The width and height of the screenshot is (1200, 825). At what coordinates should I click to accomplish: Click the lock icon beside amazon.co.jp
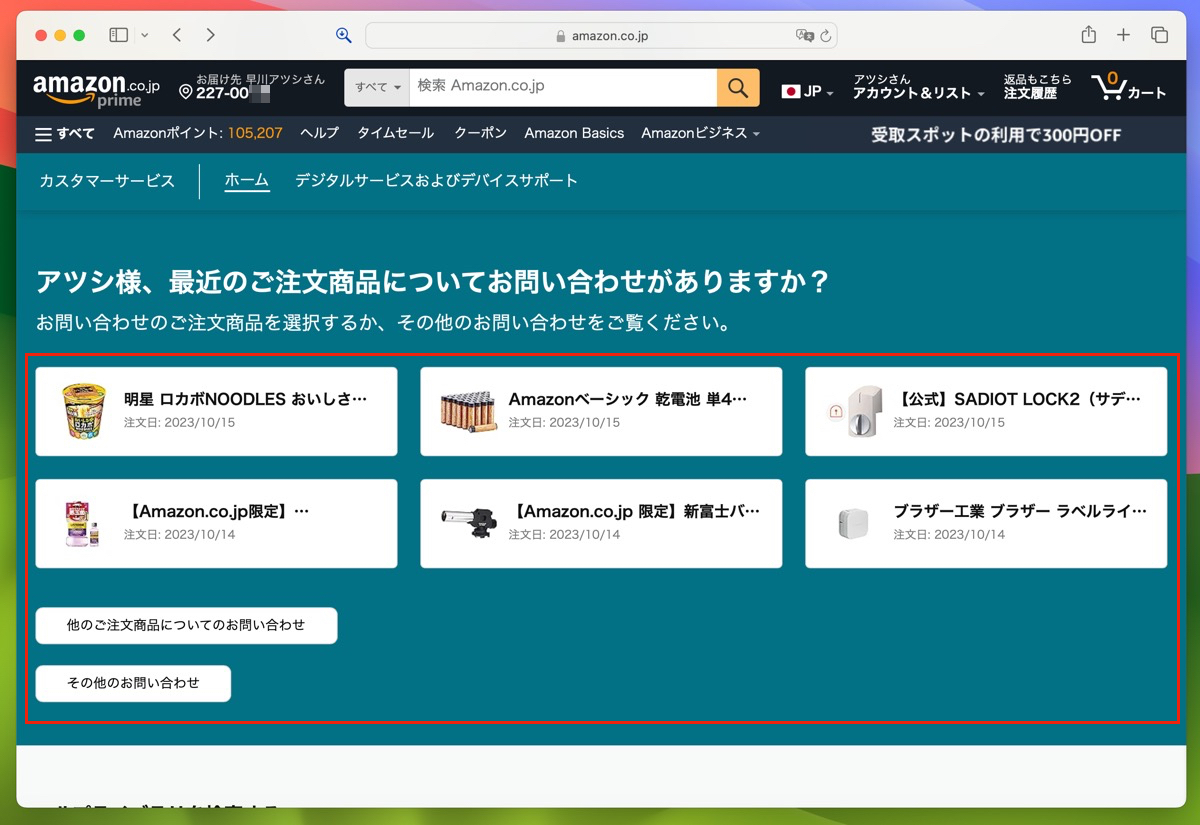click(x=560, y=36)
